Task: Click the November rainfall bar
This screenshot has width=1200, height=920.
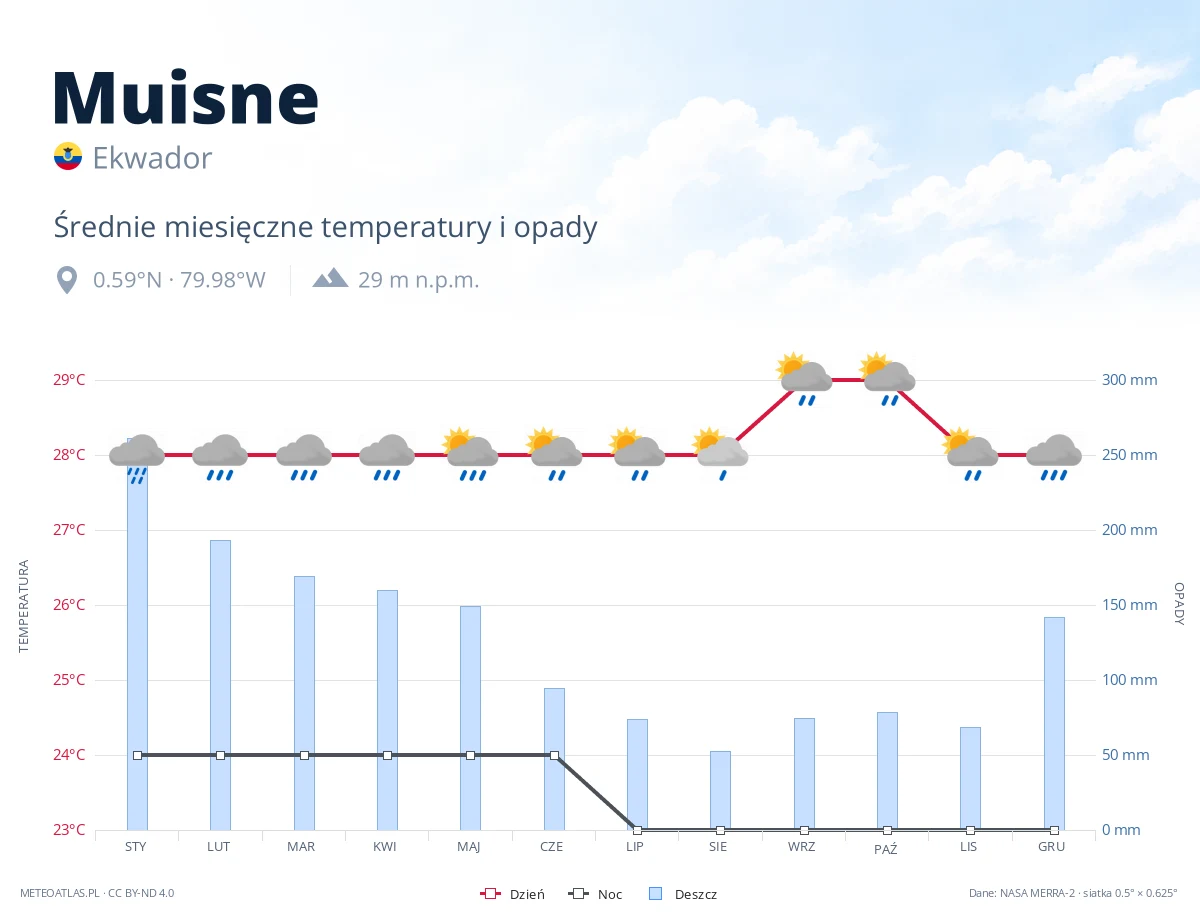Action: point(970,778)
